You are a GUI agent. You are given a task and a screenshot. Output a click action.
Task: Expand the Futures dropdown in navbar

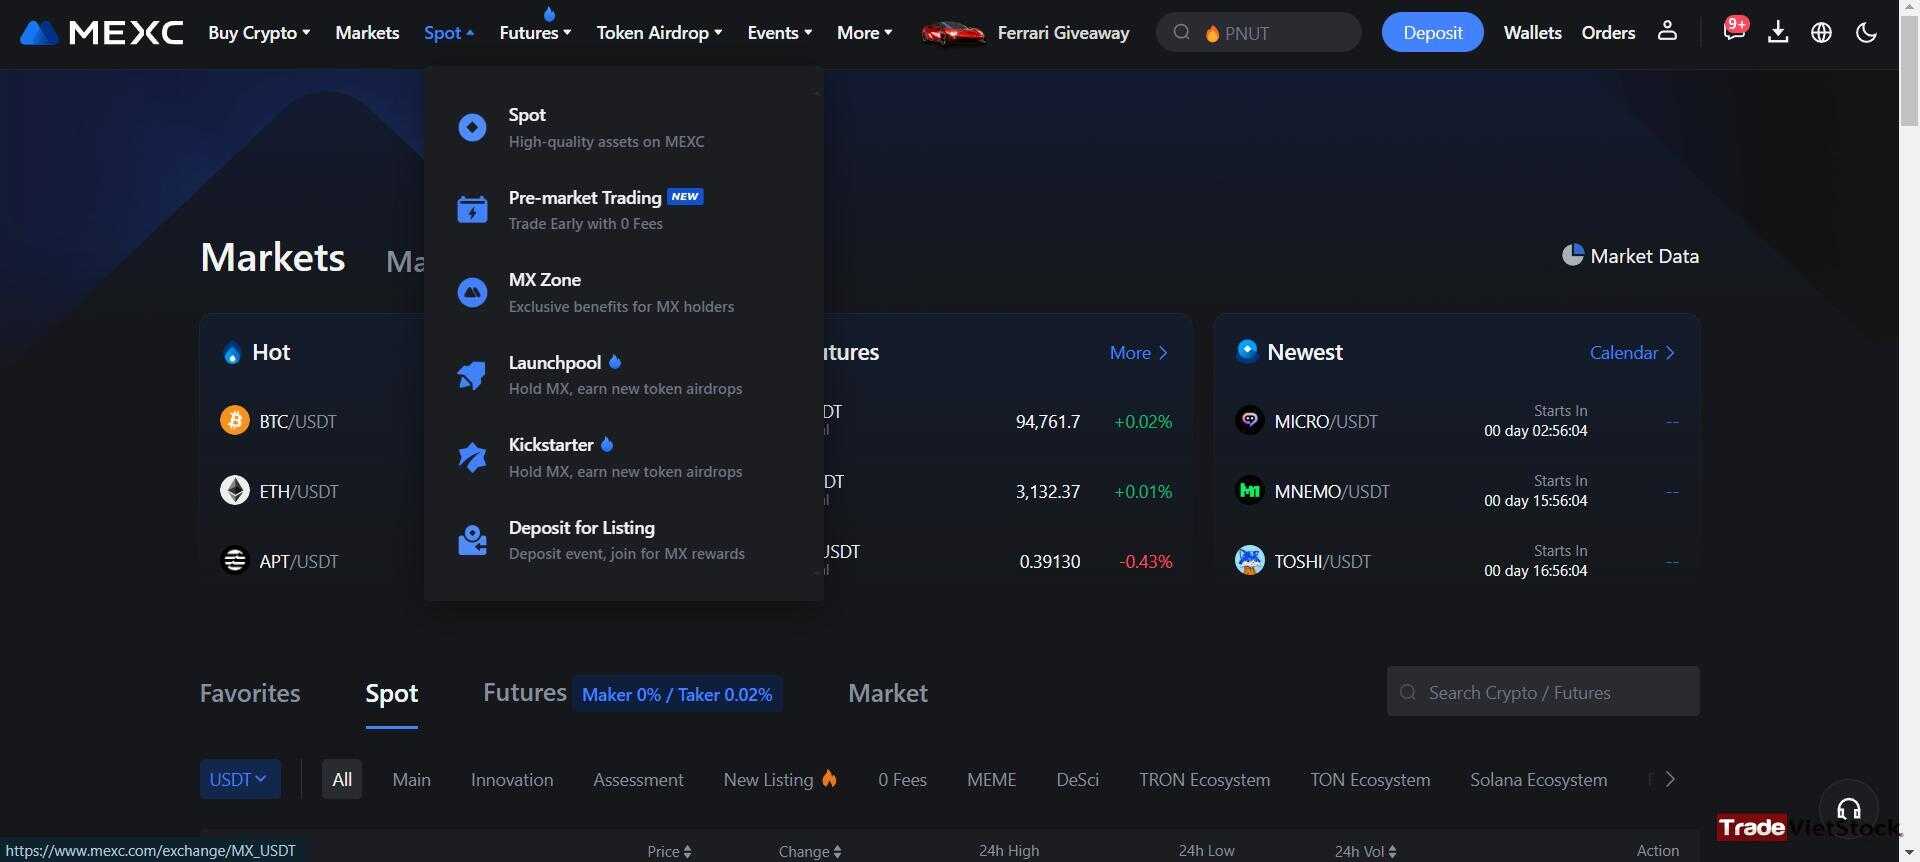535,32
